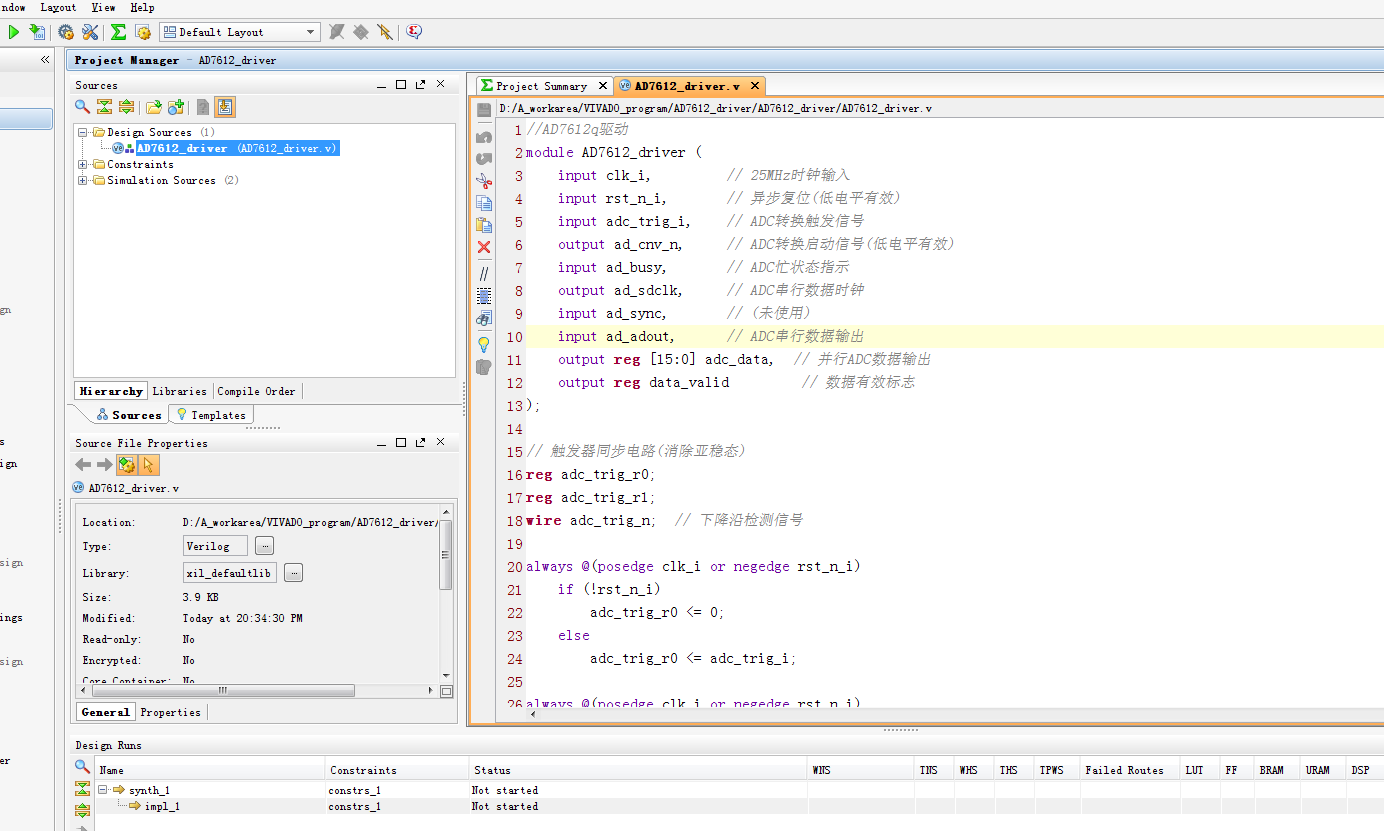Image resolution: width=1384 pixels, height=831 pixels.
Task: Open the Default Layout dropdown
Action: click(240, 32)
